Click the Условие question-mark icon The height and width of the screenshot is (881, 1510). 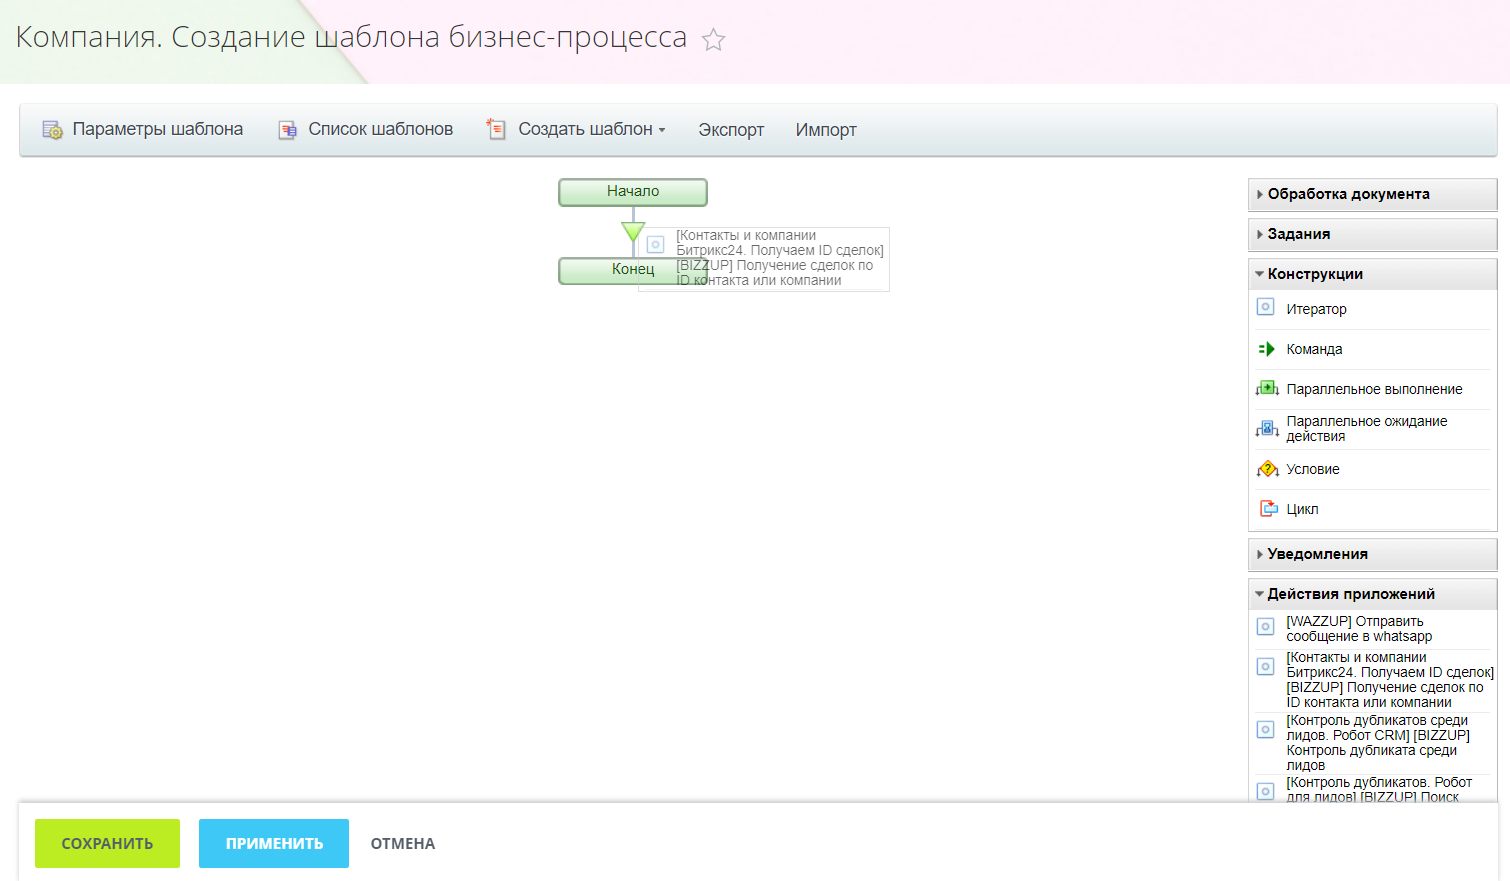coord(1268,469)
